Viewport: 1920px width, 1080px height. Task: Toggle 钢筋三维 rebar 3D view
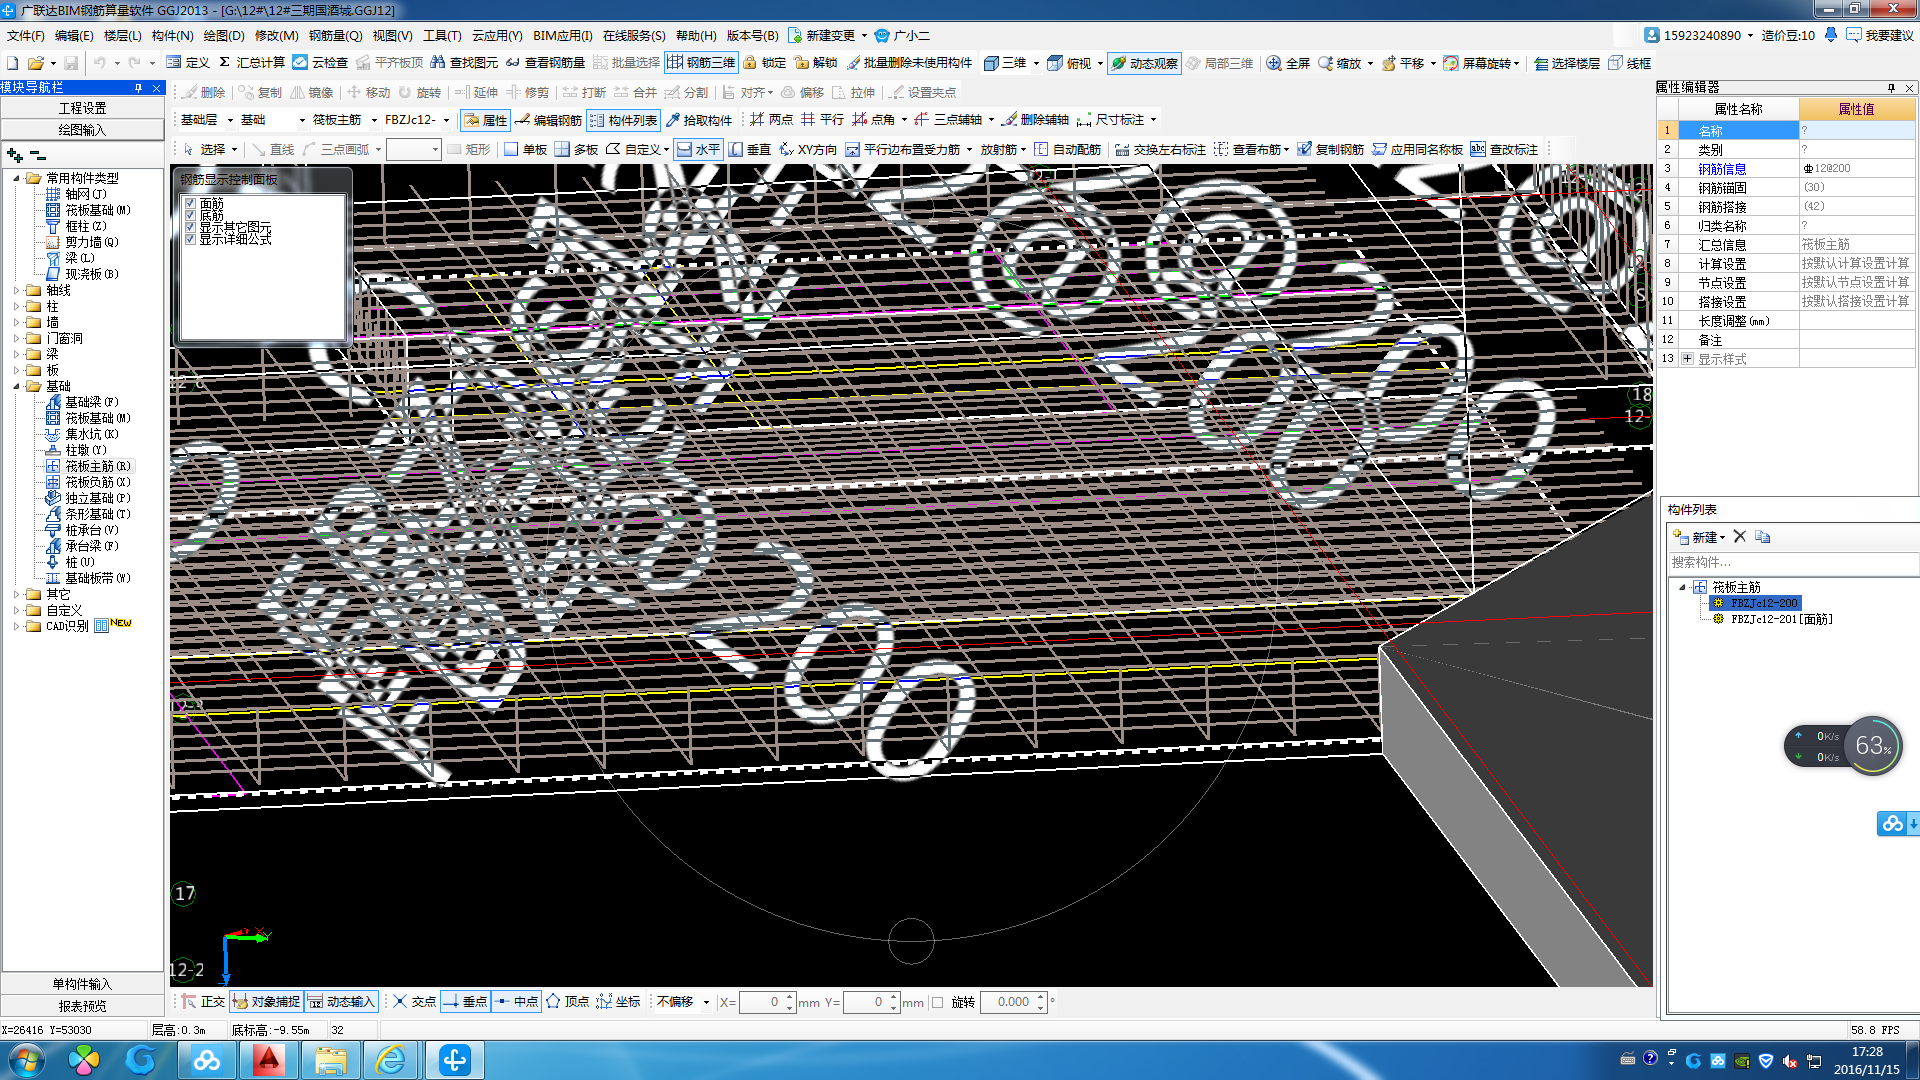point(701,62)
